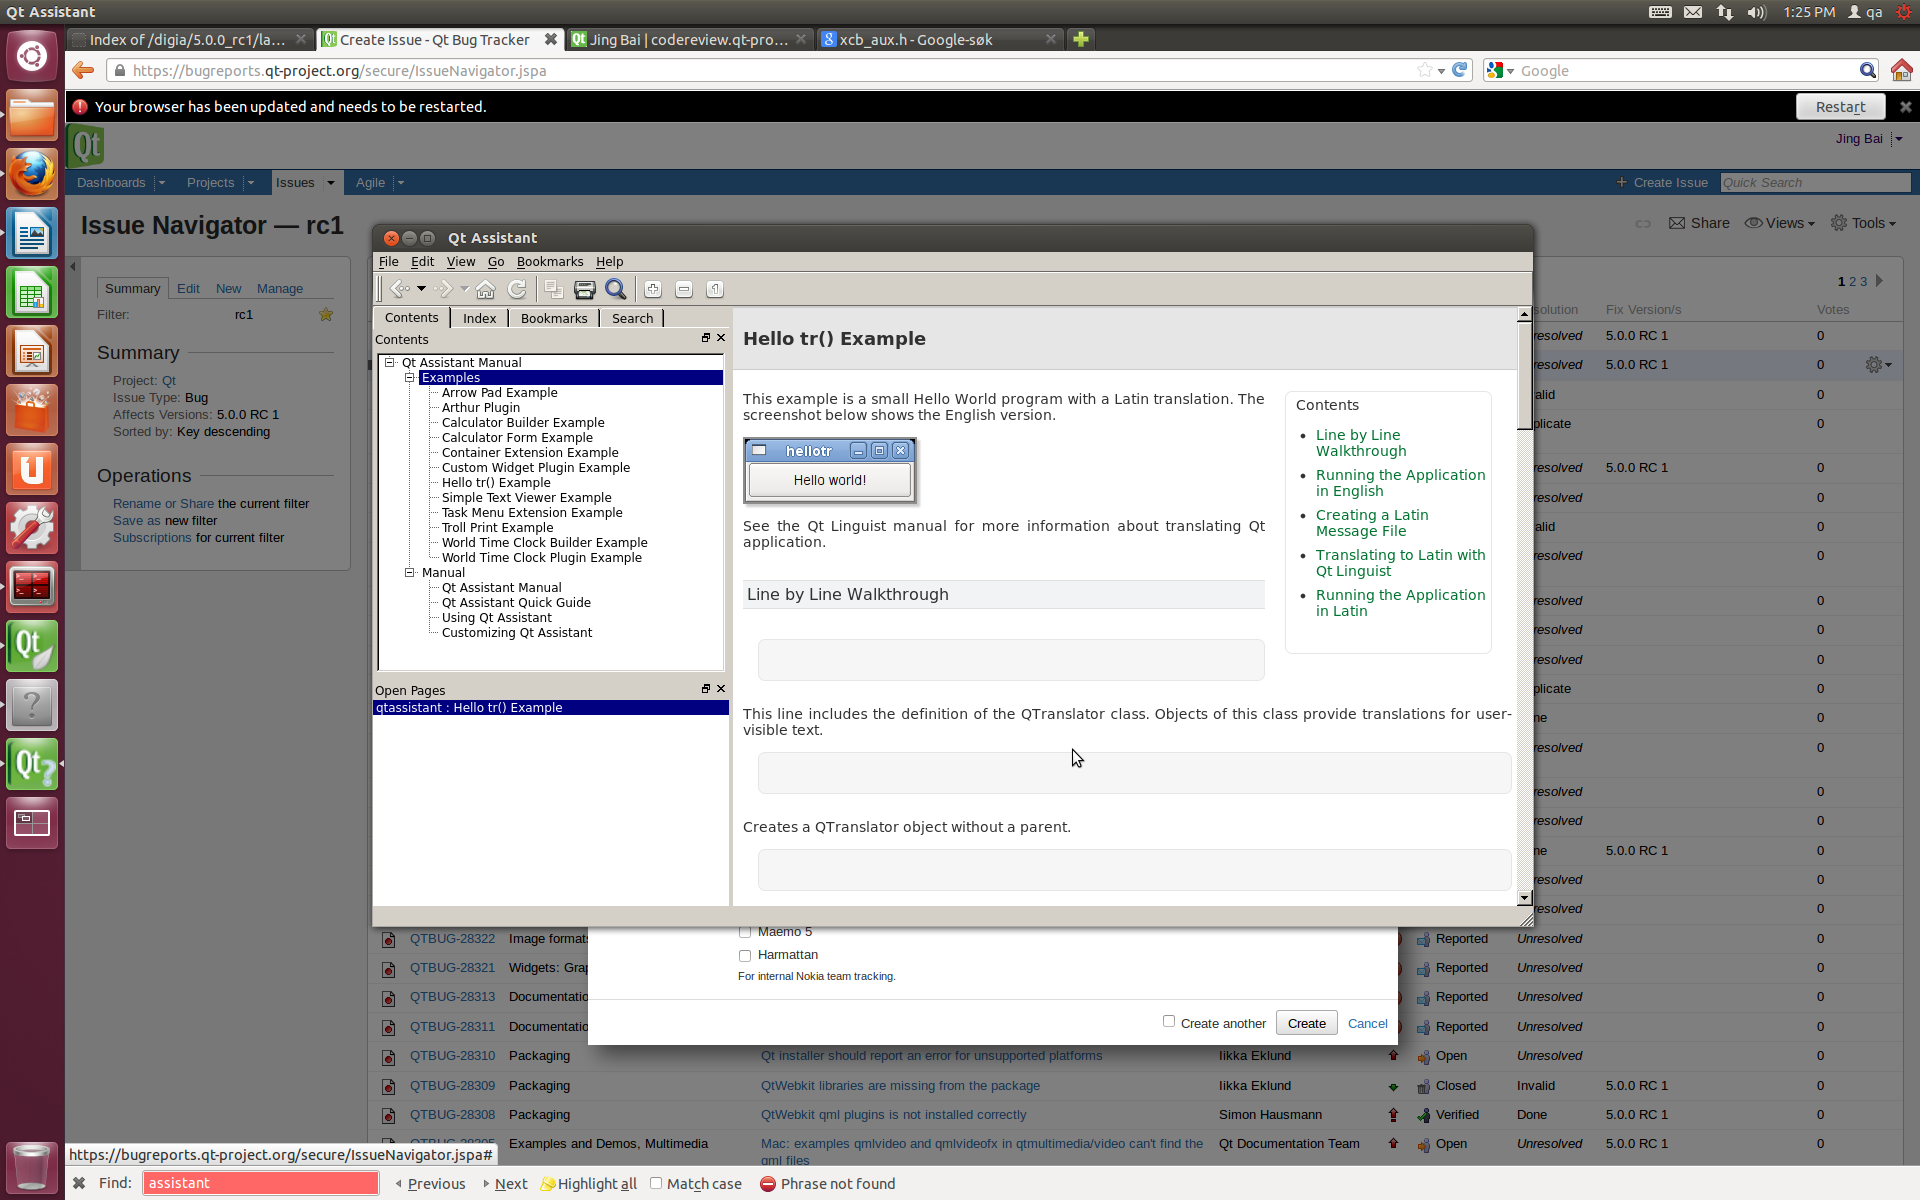The width and height of the screenshot is (1920, 1200).
Task: Enable the Create another checkbox
Action: tap(1169, 1021)
